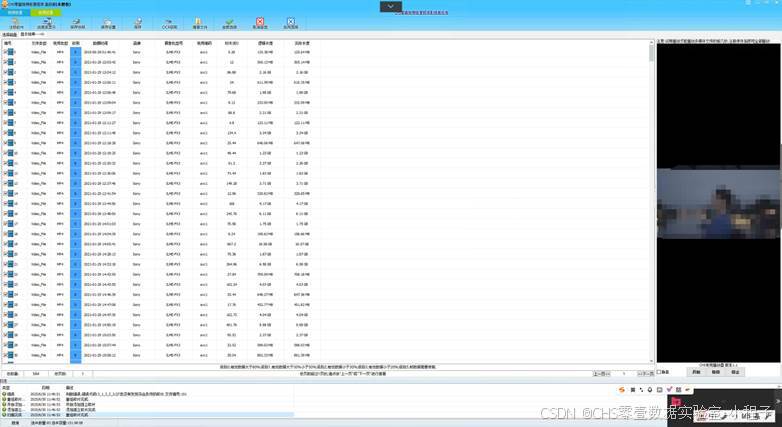Toggle the checkbox for row number 0

[5, 52]
